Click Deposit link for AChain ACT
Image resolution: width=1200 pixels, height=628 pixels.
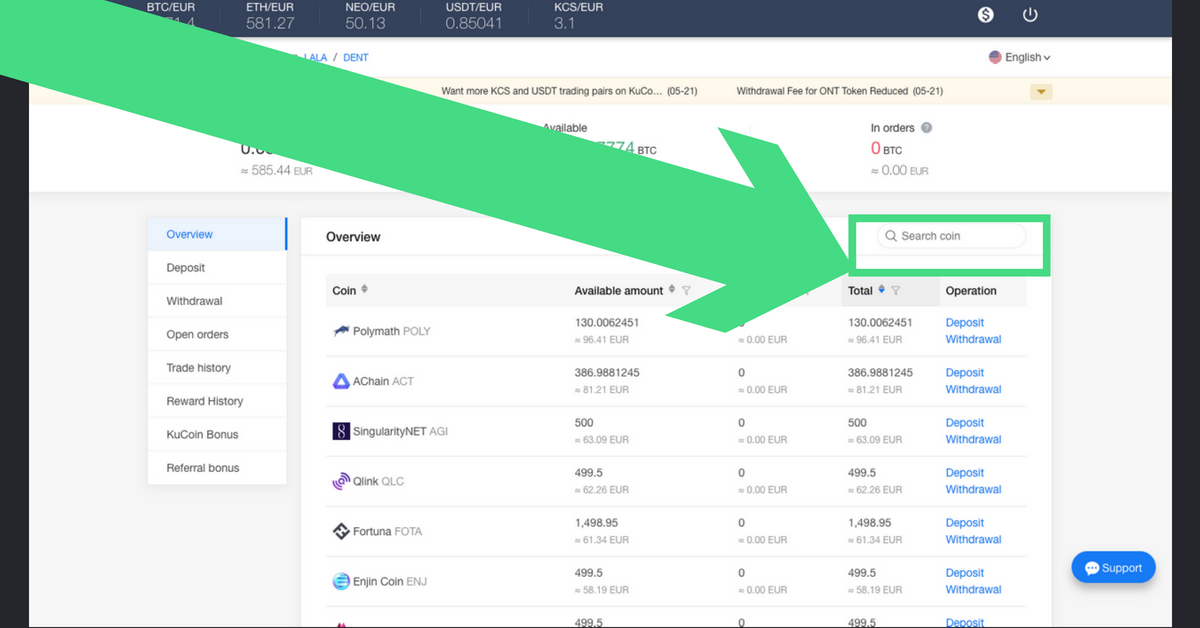(x=965, y=373)
